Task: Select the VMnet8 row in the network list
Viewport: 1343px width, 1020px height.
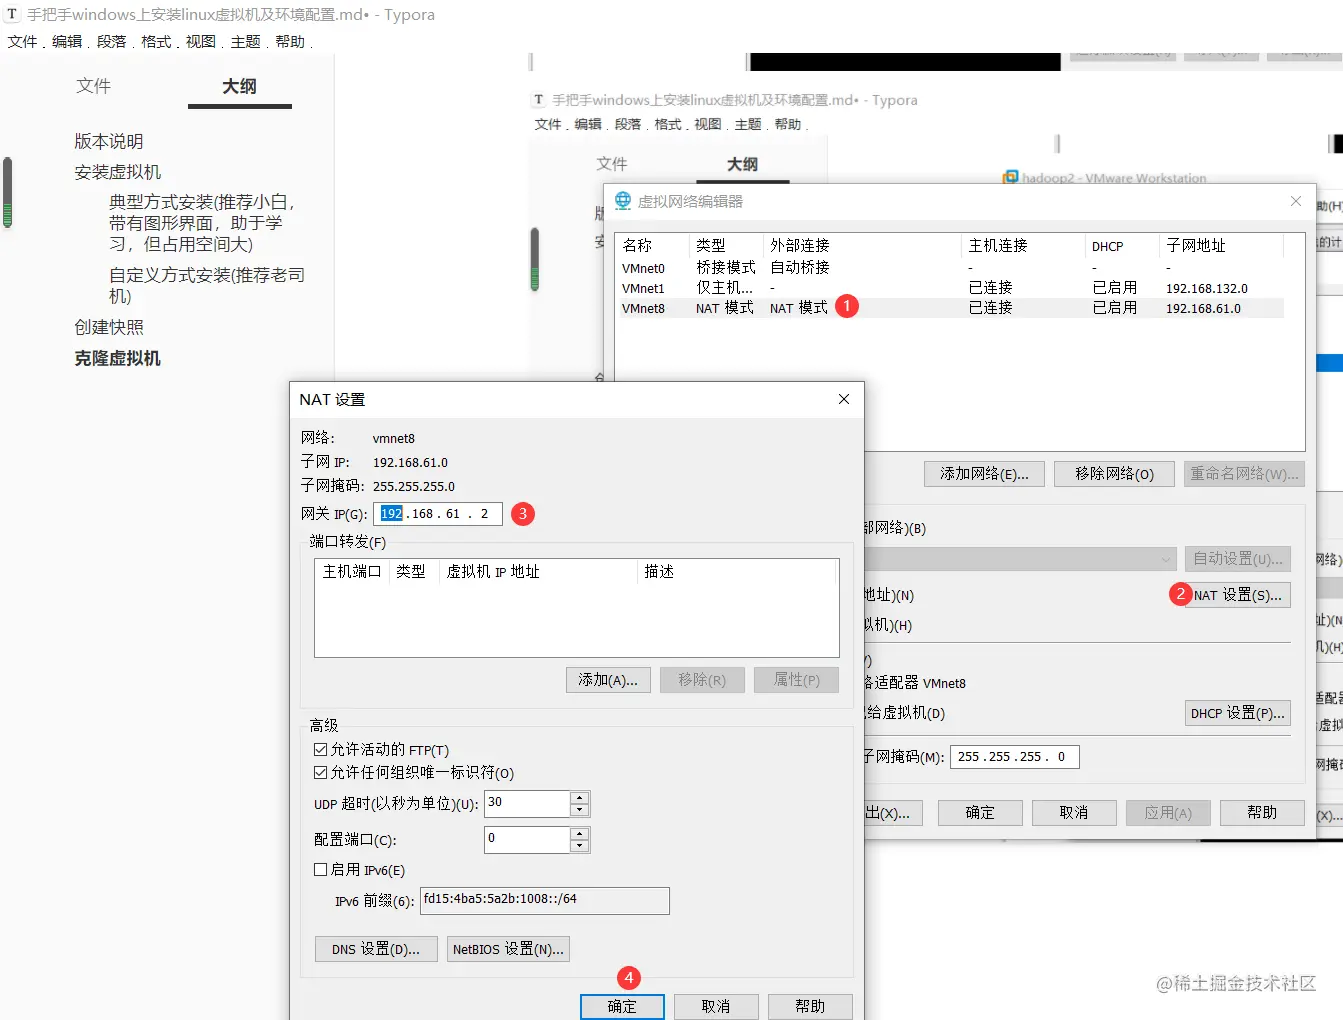Action: coord(950,308)
